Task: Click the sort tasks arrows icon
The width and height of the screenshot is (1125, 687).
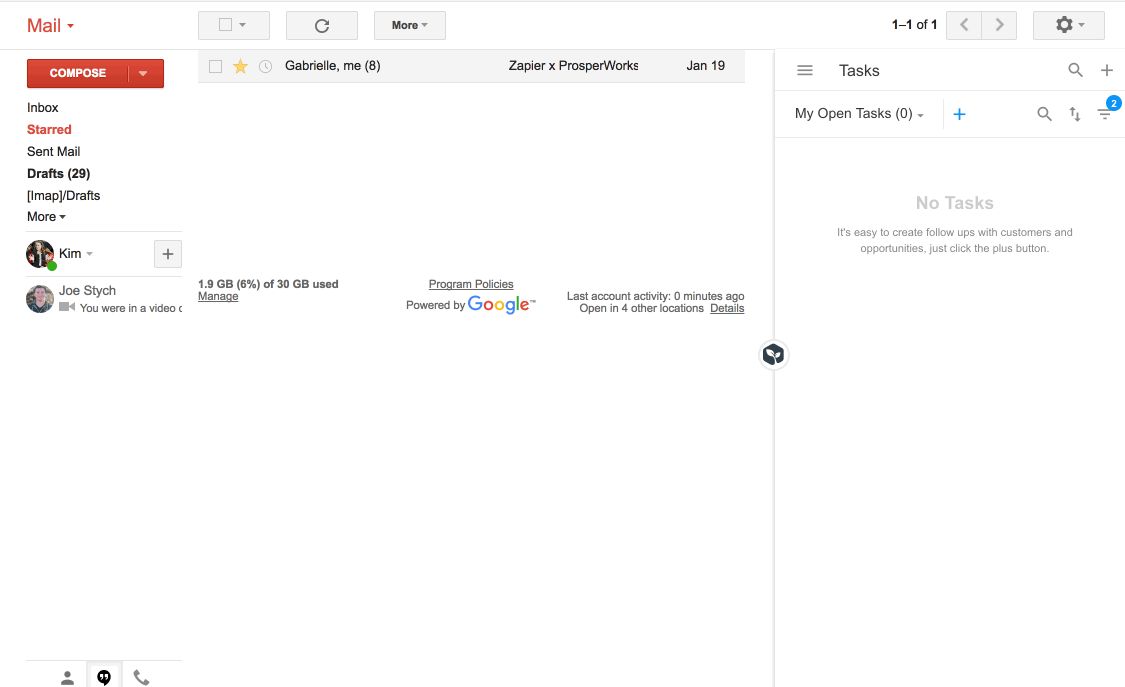Action: pos(1075,114)
